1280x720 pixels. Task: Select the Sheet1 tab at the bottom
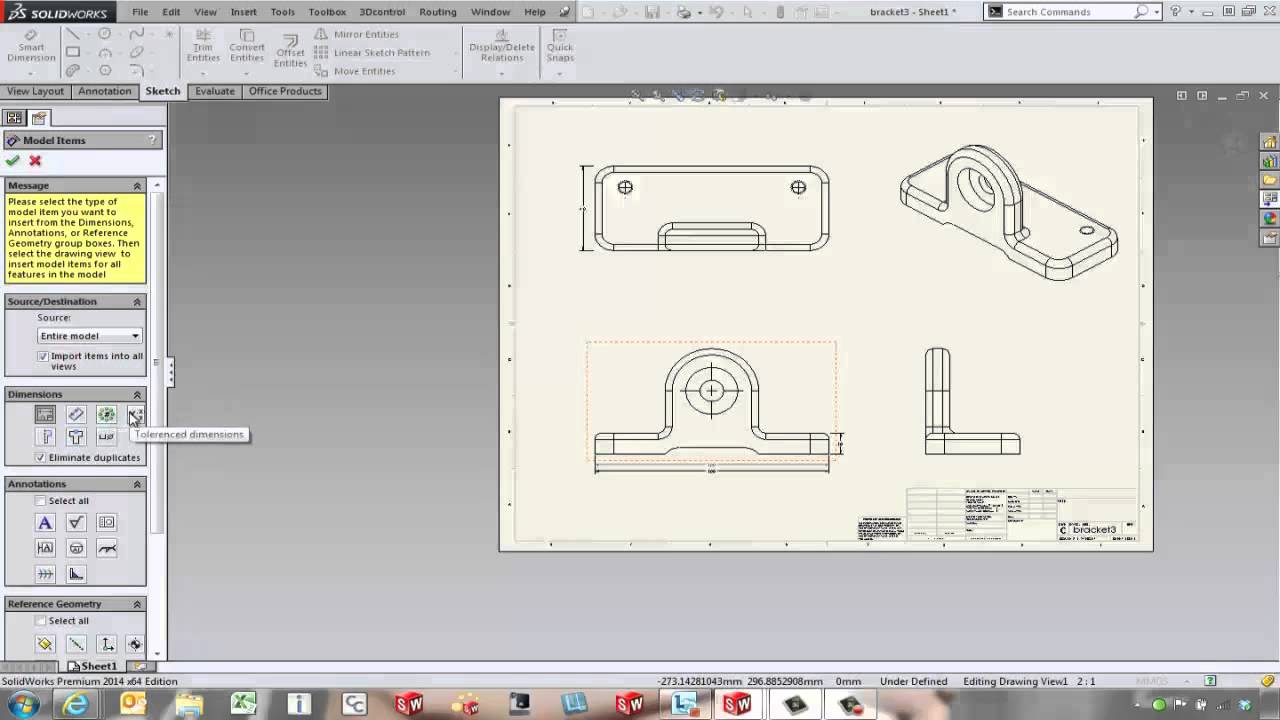point(96,665)
